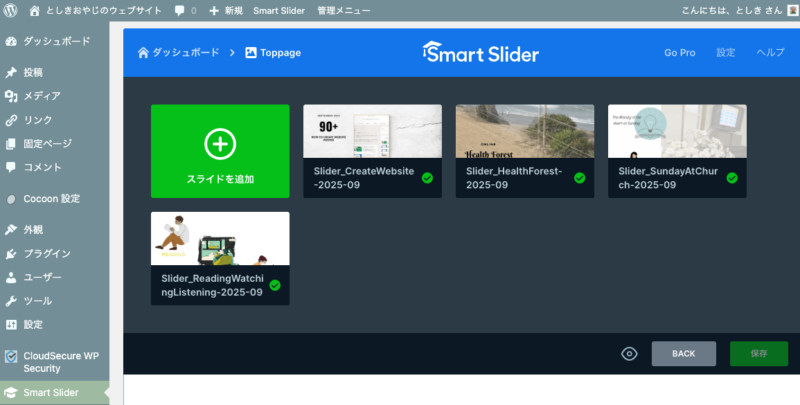Open the Slider_SundayAtChurch slide thumbnail
Viewport: 800px width, 405px height.
click(x=677, y=131)
